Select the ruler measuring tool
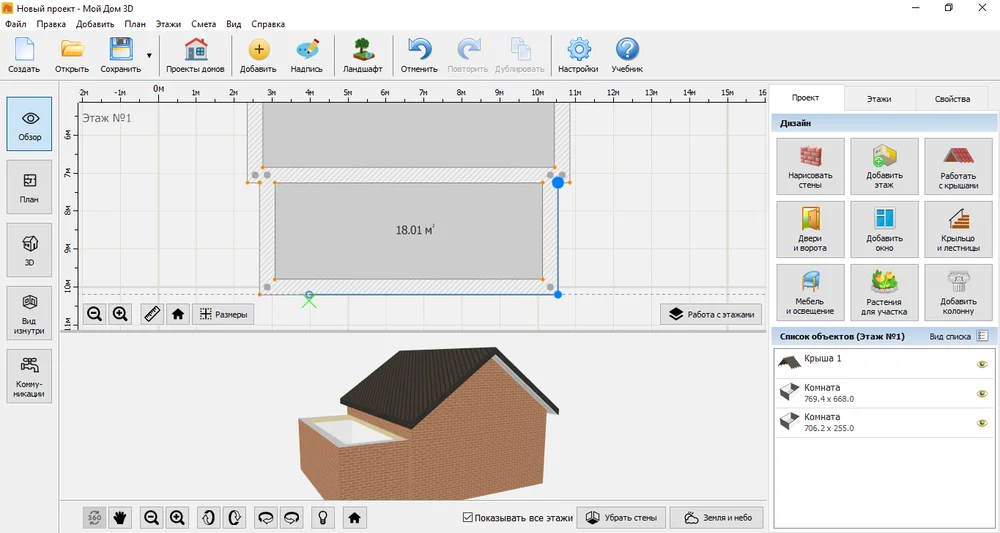This screenshot has height=533, width=1000. (152, 314)
